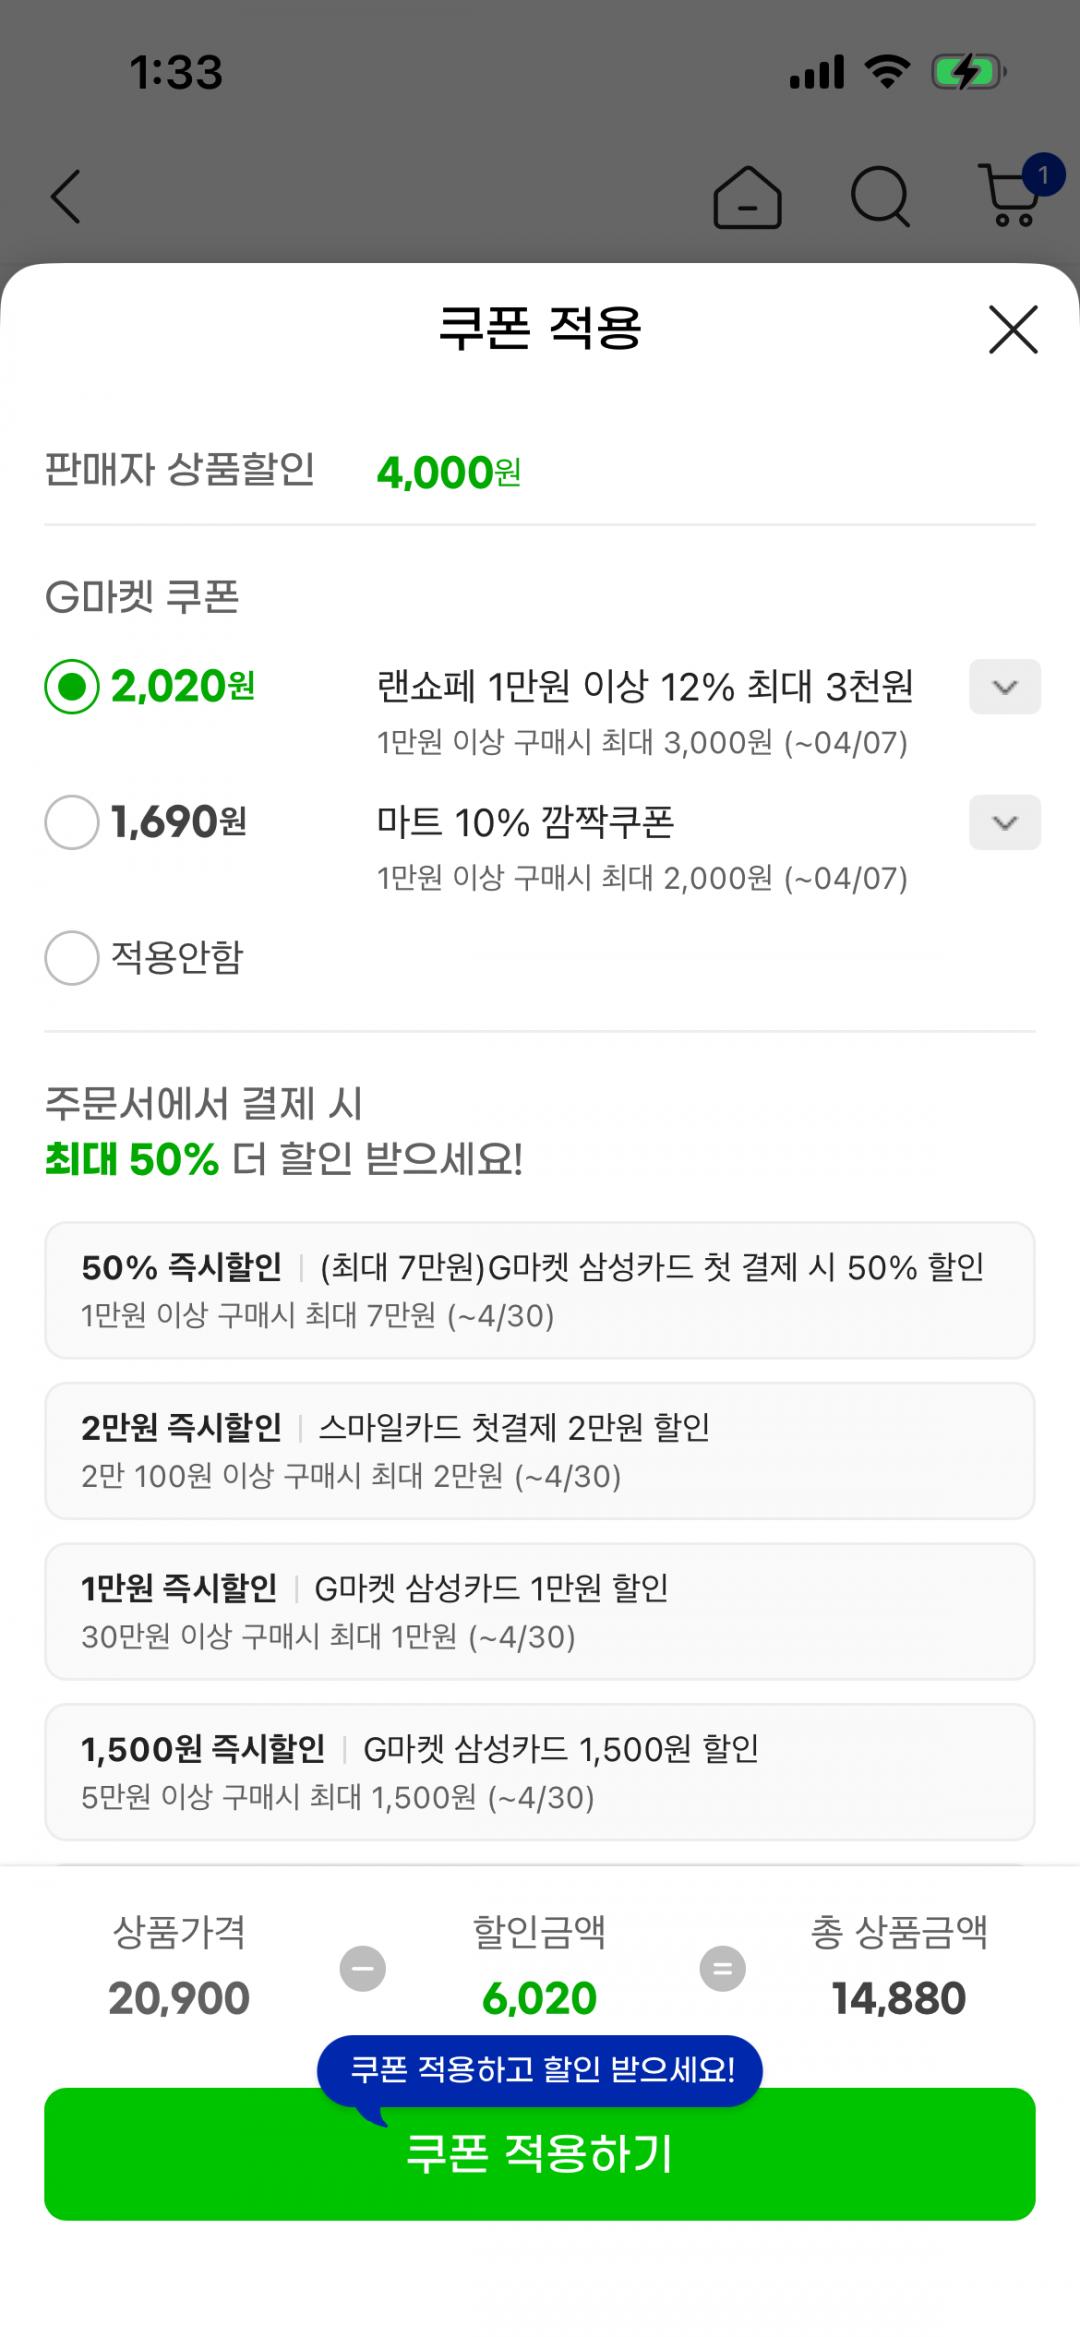
Task: Select the 1,690원 coupon radio button
Action: click(x=72, y=822)
